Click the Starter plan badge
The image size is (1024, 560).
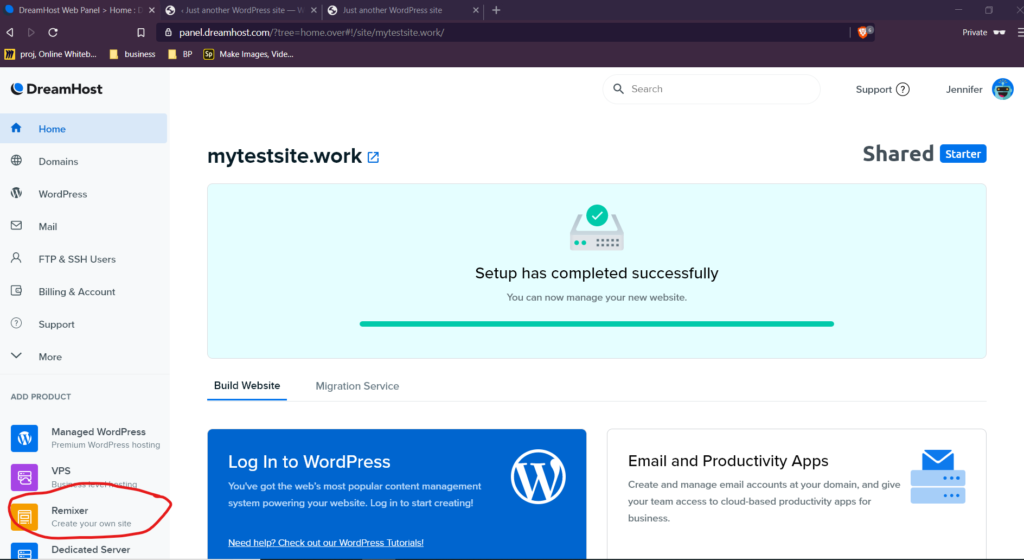963,154
